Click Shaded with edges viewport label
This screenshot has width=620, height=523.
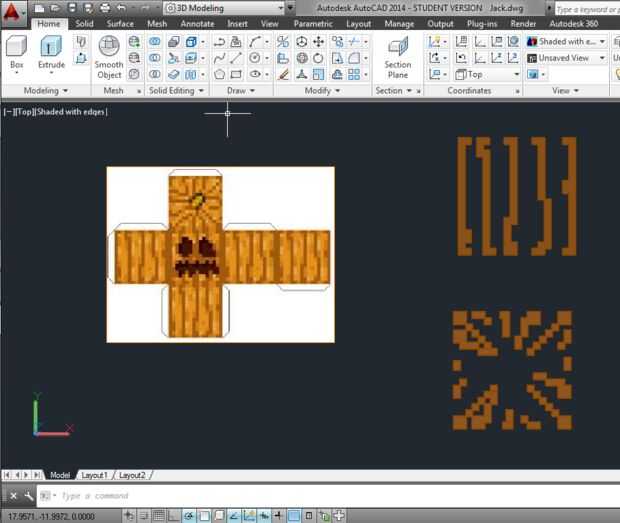tap(71, 112)
